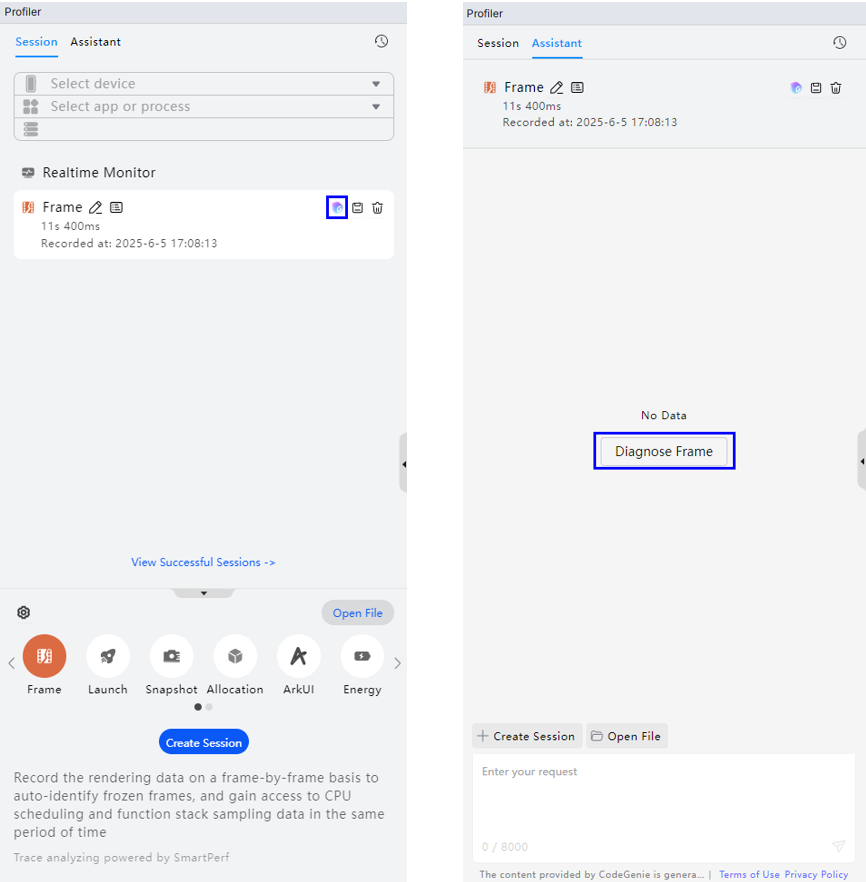Rename Frame session with pencil icon in right panel

[x=556, y=88]
